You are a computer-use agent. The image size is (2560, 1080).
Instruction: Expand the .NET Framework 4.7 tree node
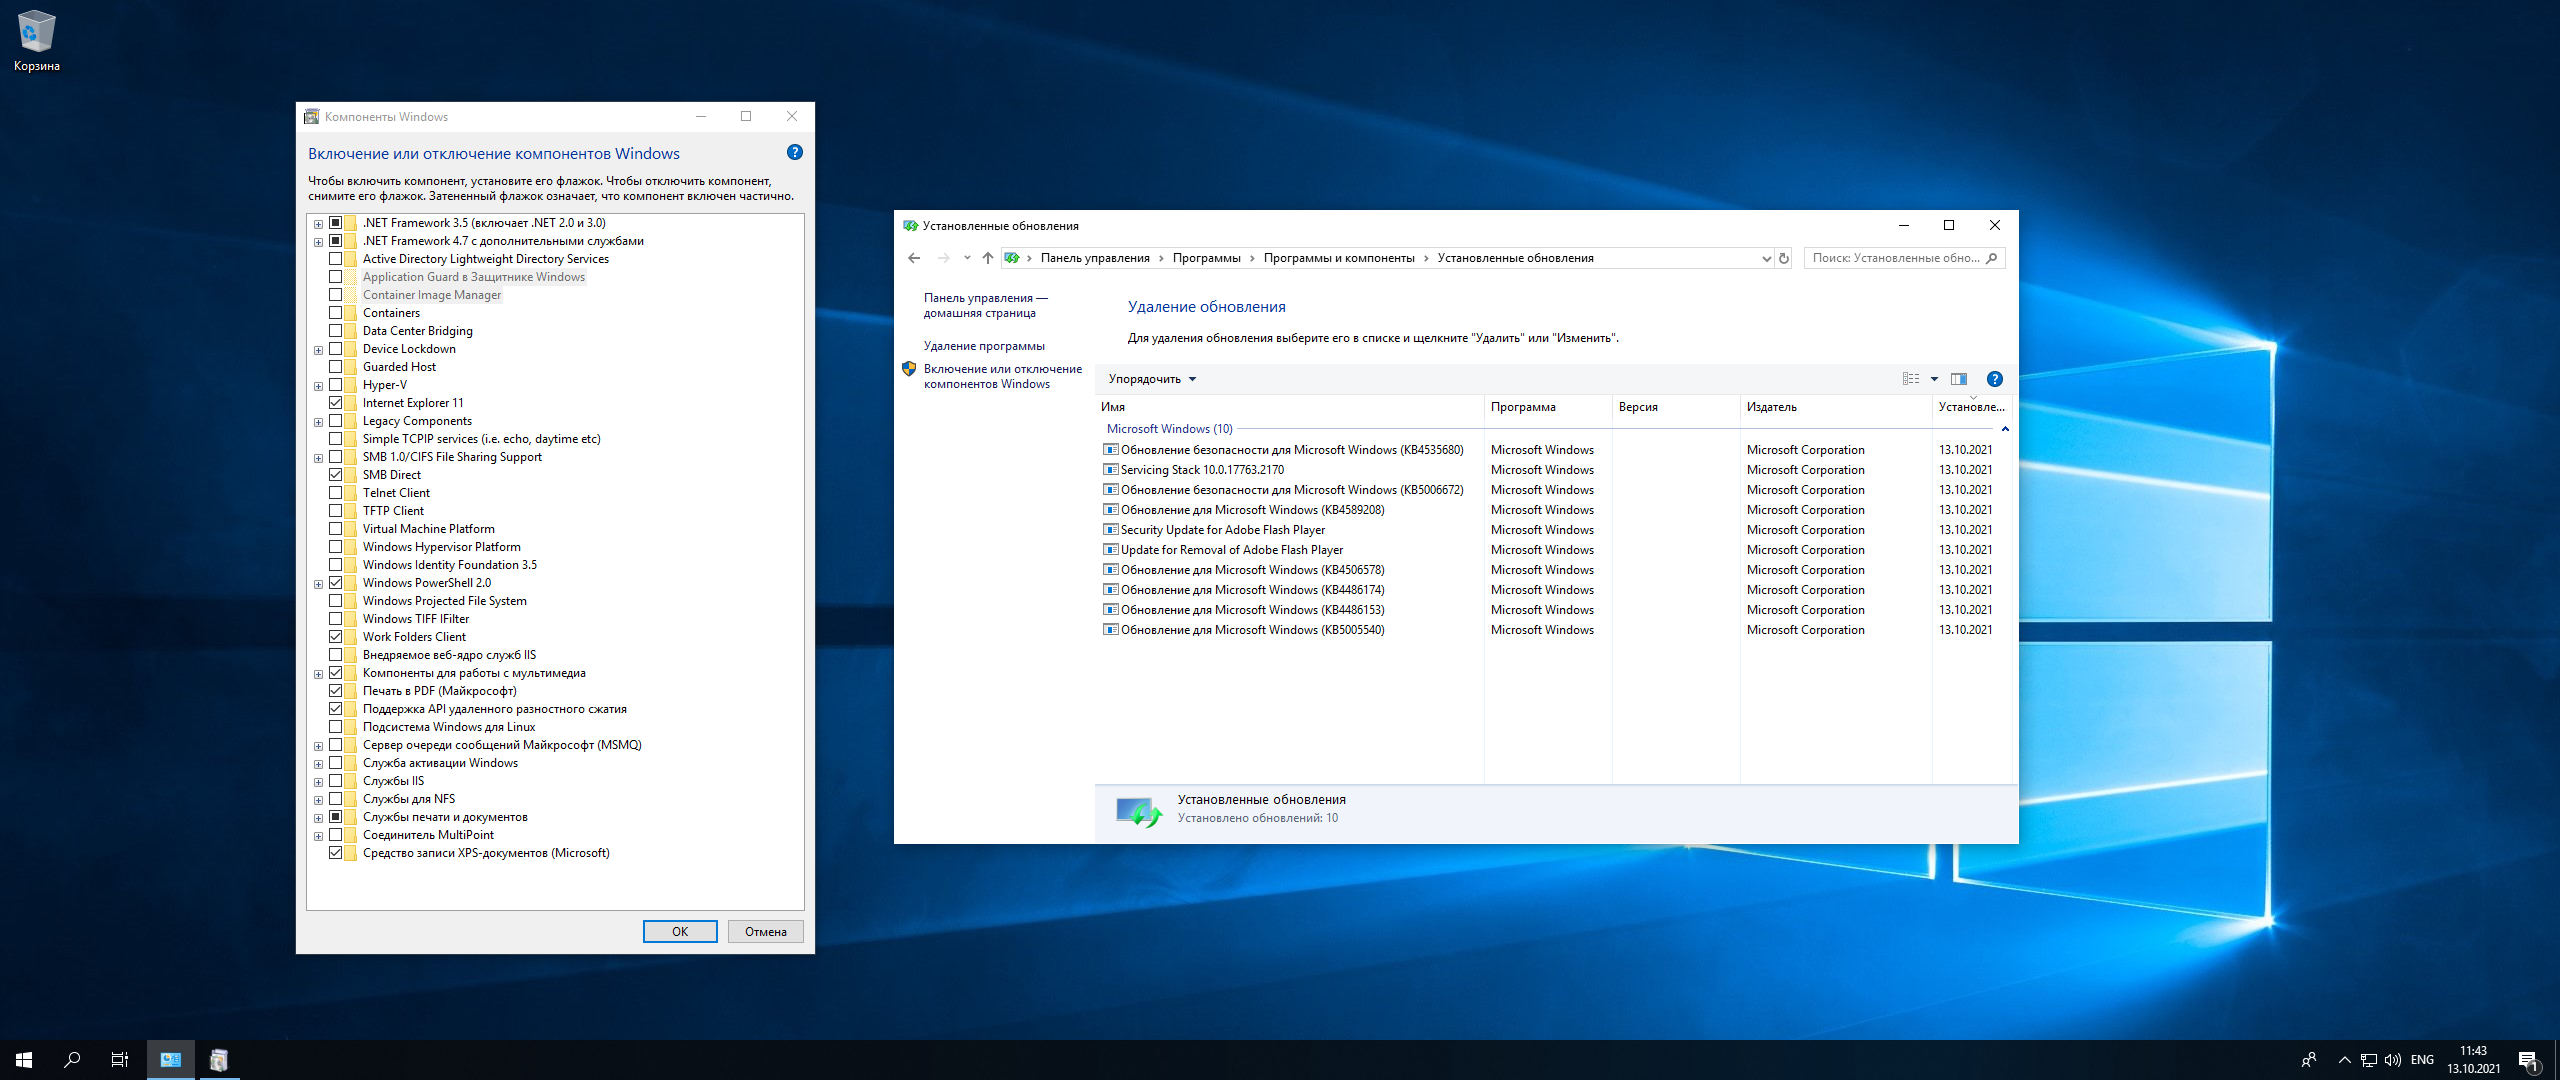coord(318,242)
